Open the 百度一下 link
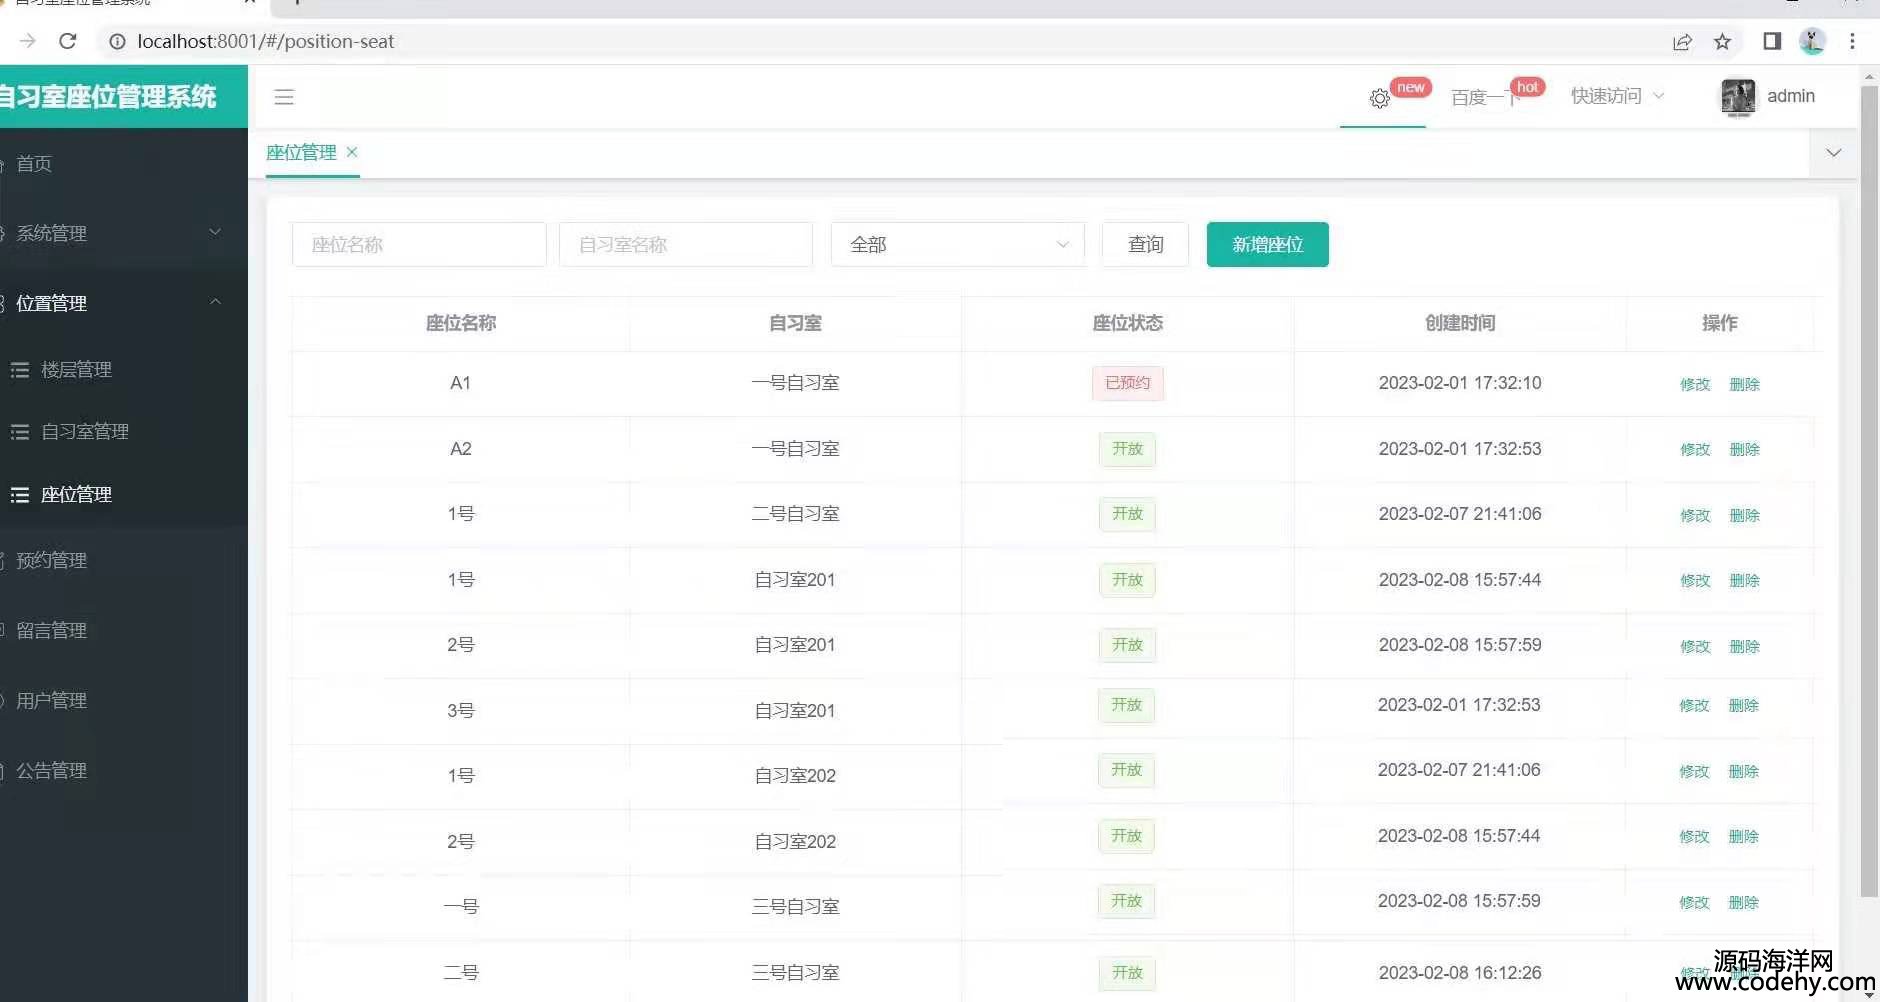The image size is (1880, 1002). pyautogui.click(x=1485, y=97)
